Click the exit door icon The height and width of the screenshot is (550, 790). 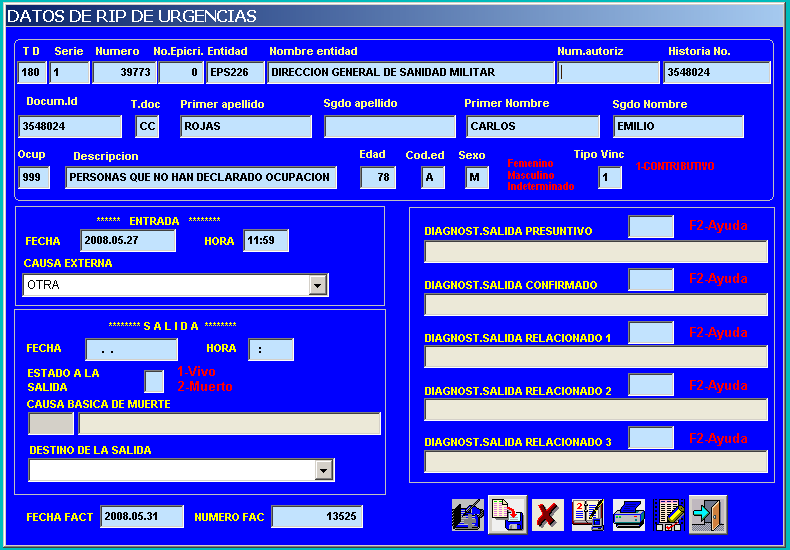(x=708, y=515)
